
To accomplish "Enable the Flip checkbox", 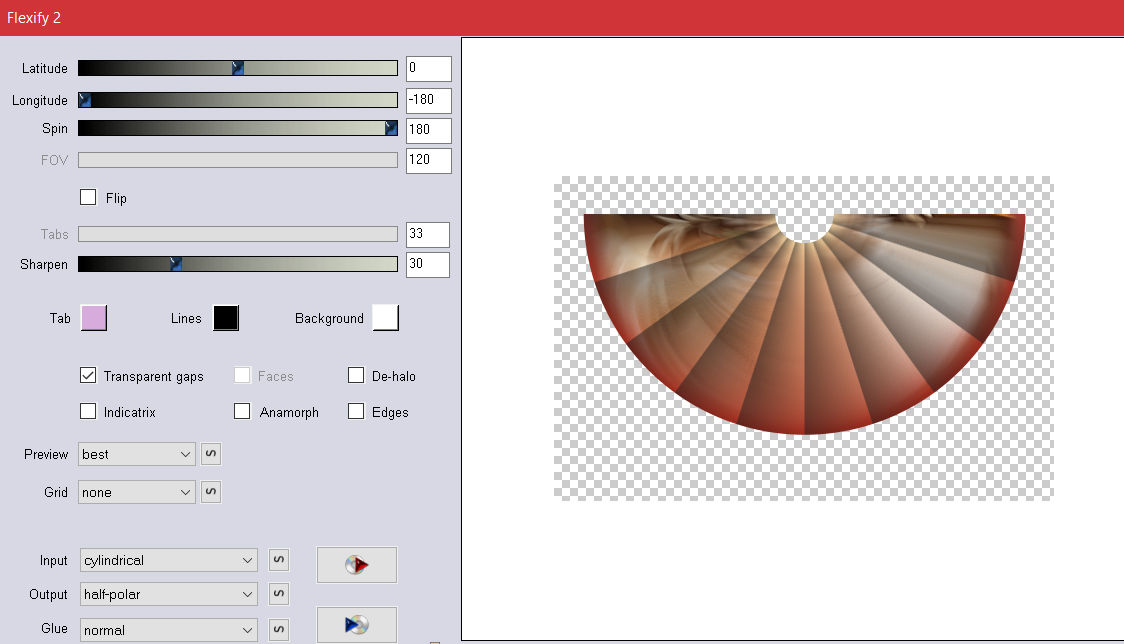I will [x=88, y=198].
